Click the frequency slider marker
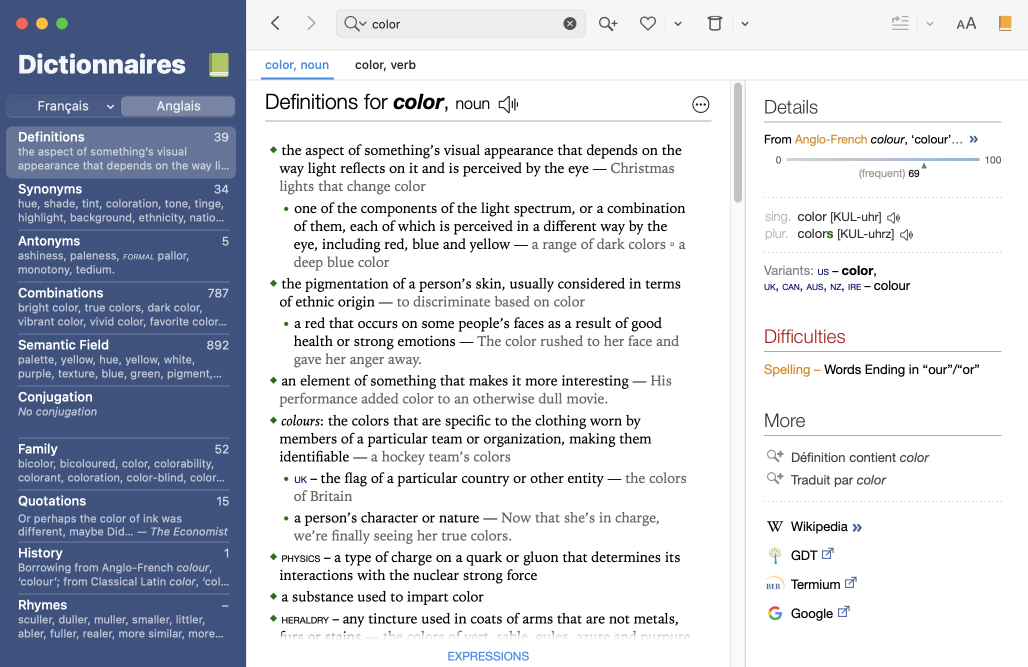Image resolution: width=1028 pixels, height=667 pixels. coord(924,165)
